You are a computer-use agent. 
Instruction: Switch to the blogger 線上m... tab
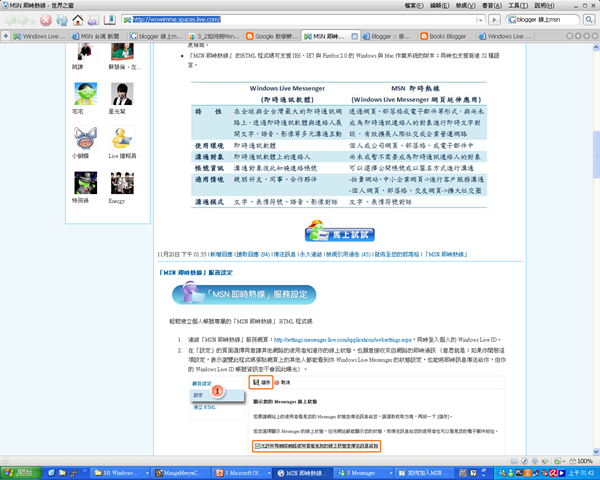156,36
